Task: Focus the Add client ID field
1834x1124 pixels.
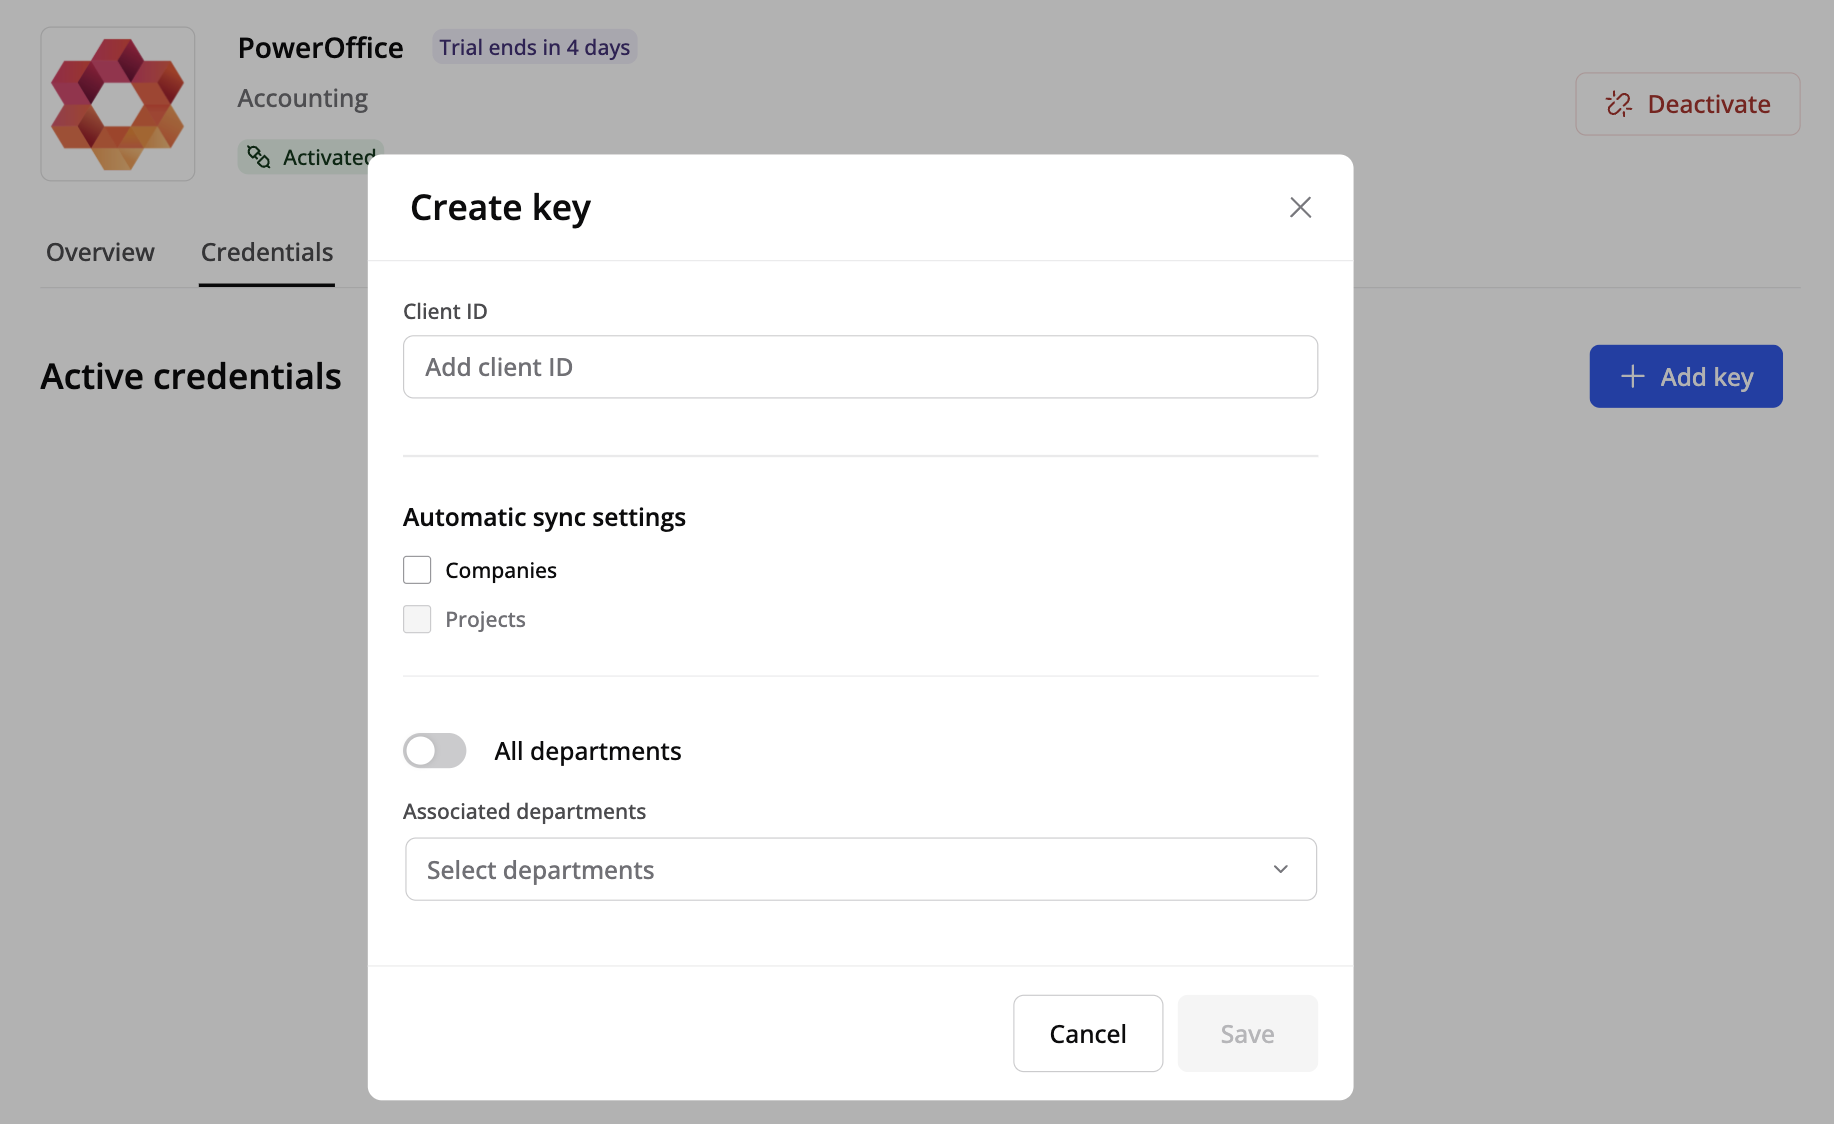Action: pyautogui.click(x=860, y=367)
